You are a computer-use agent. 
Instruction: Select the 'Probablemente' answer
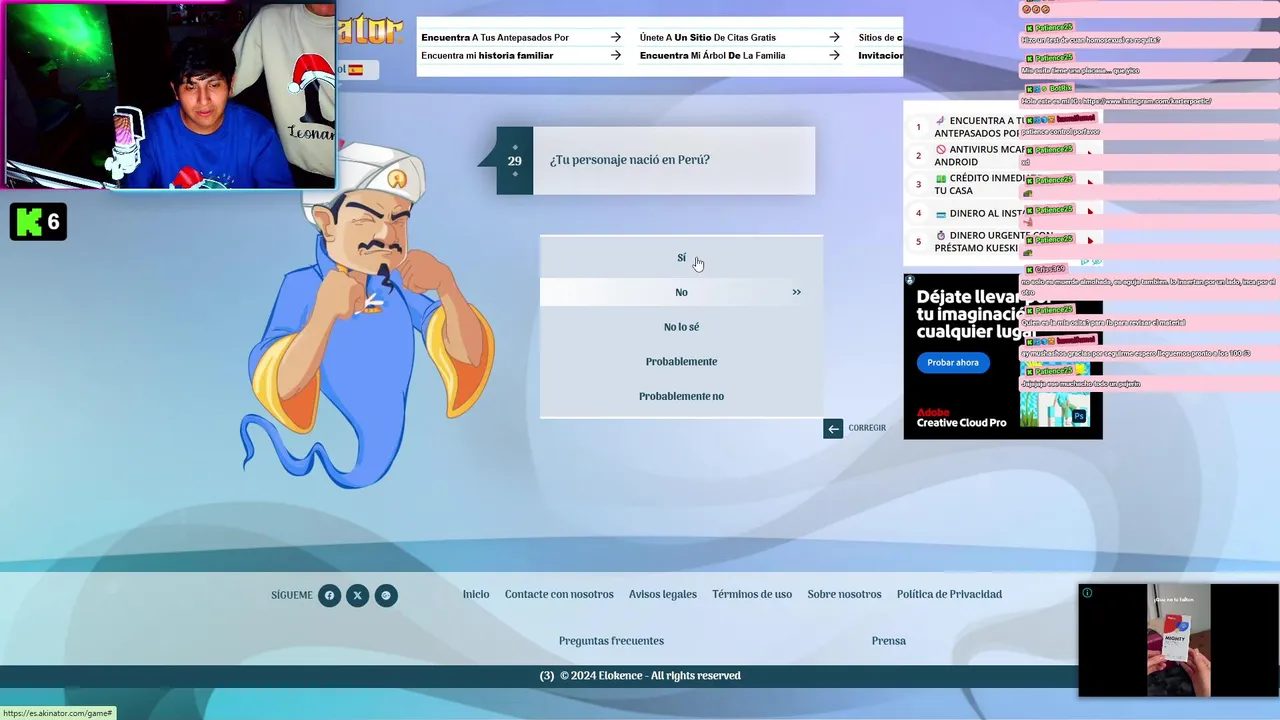[x=681, y=361]
